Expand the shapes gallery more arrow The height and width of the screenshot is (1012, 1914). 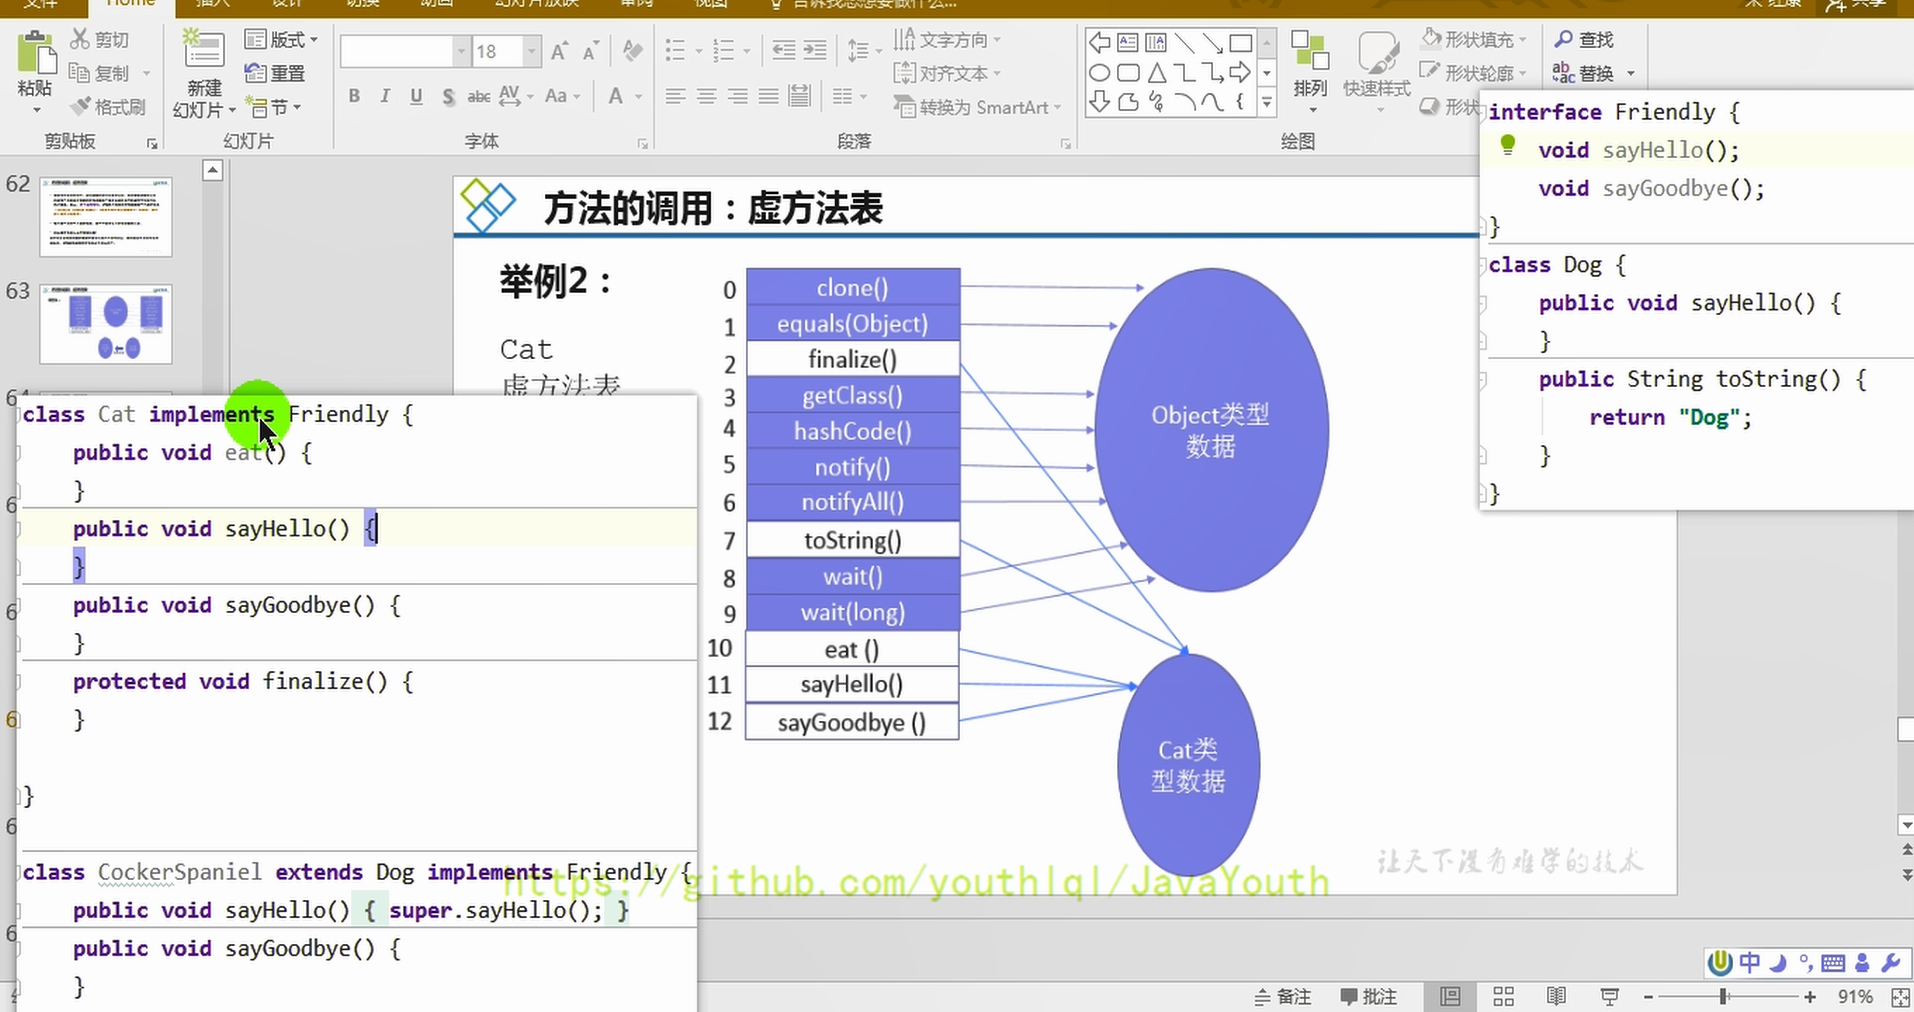tap(1266, 102)
